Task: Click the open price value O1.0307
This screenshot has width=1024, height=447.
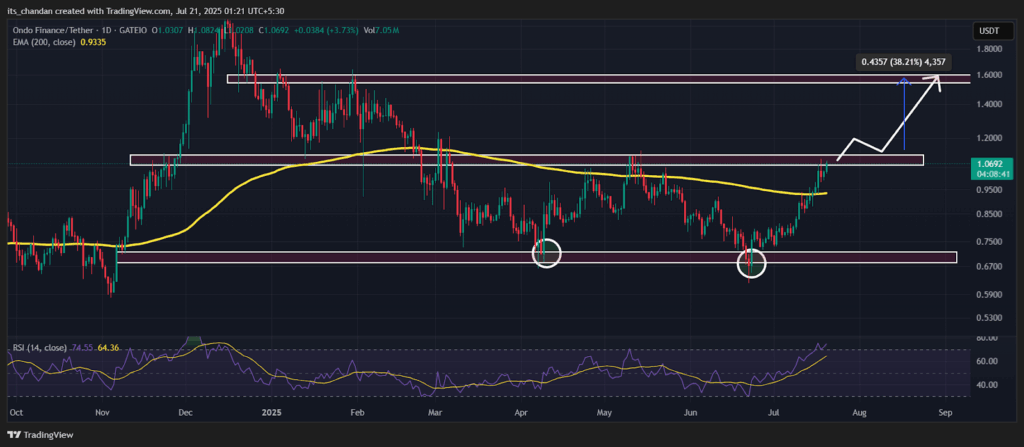Action: [x=168, y=31]
